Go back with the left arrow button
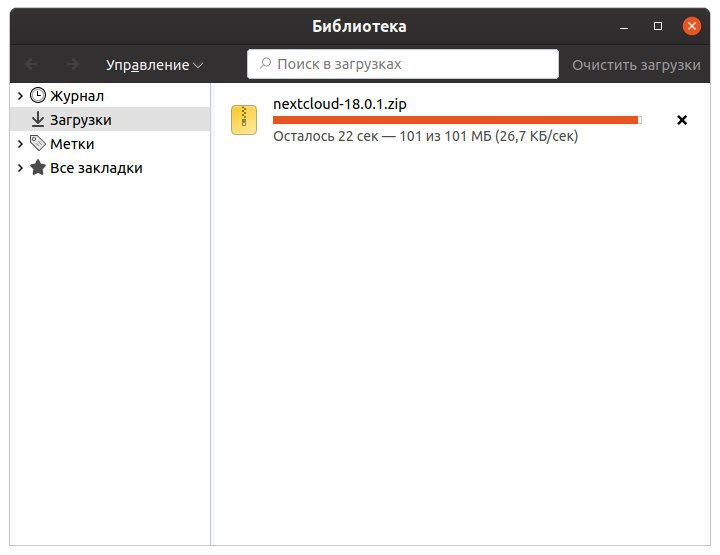Image resolution: width=720 pixels, height=555 pixels. (31, 64)
